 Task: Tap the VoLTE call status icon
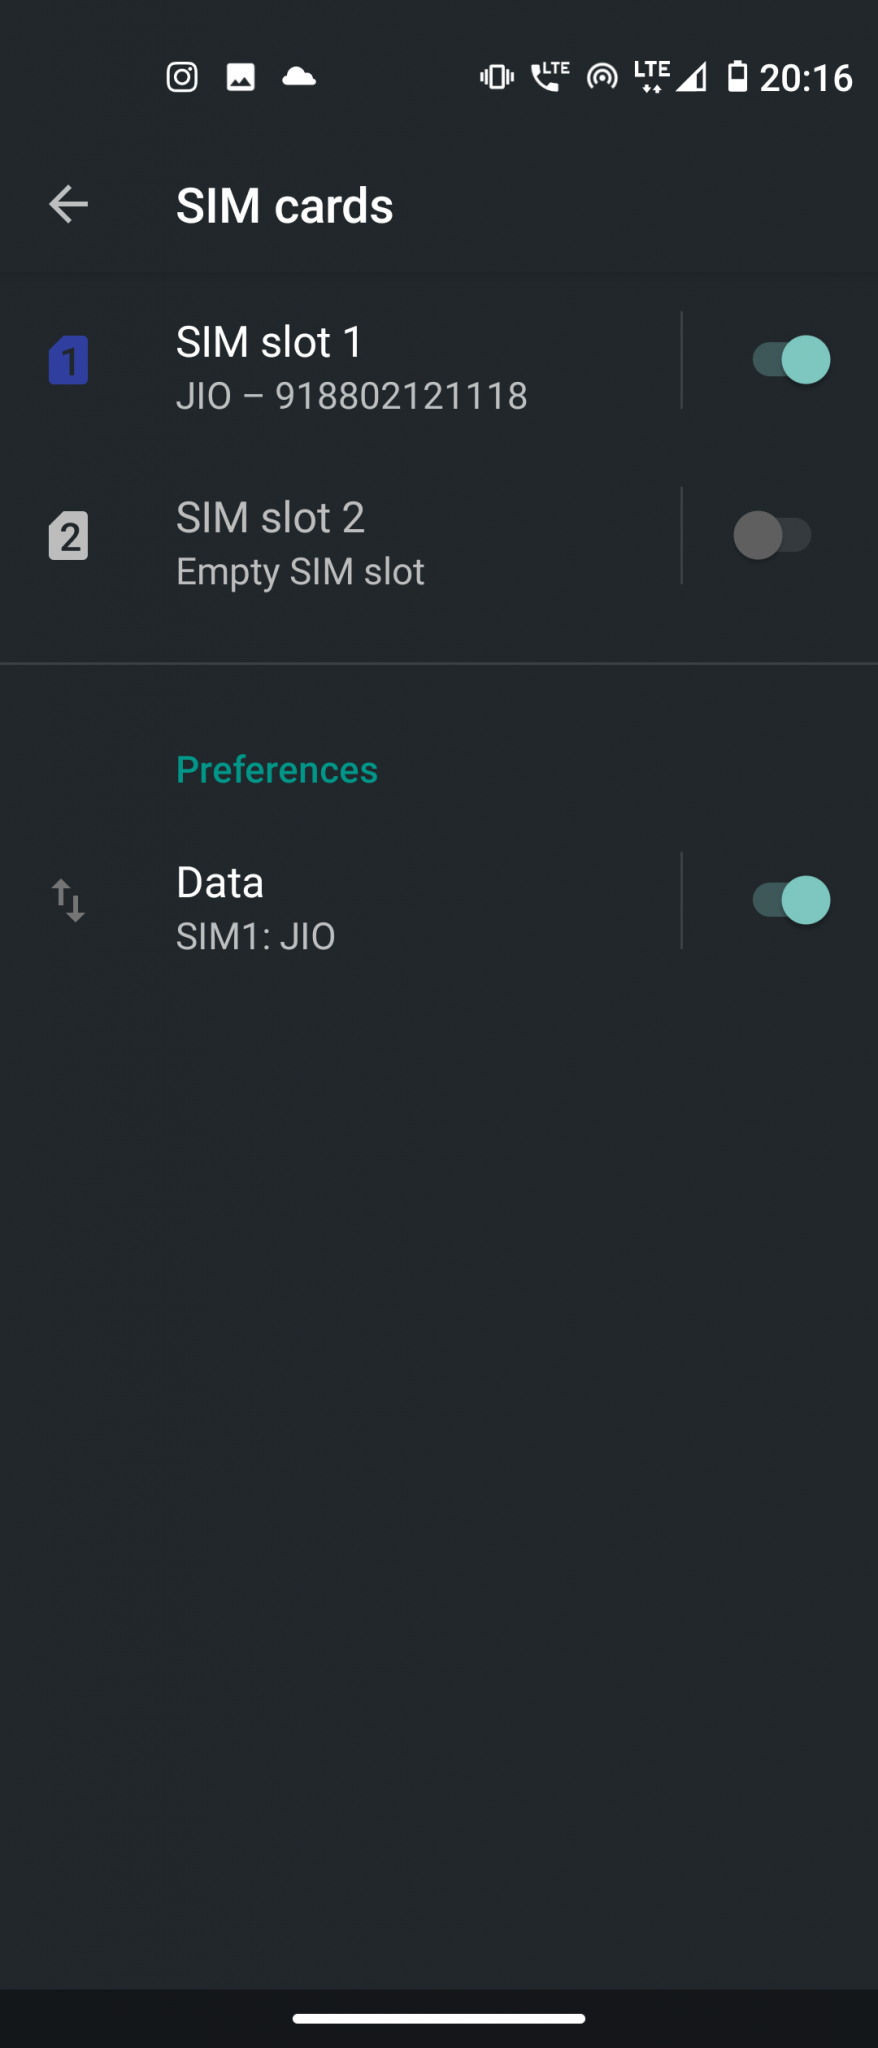(x=549, y=77)
